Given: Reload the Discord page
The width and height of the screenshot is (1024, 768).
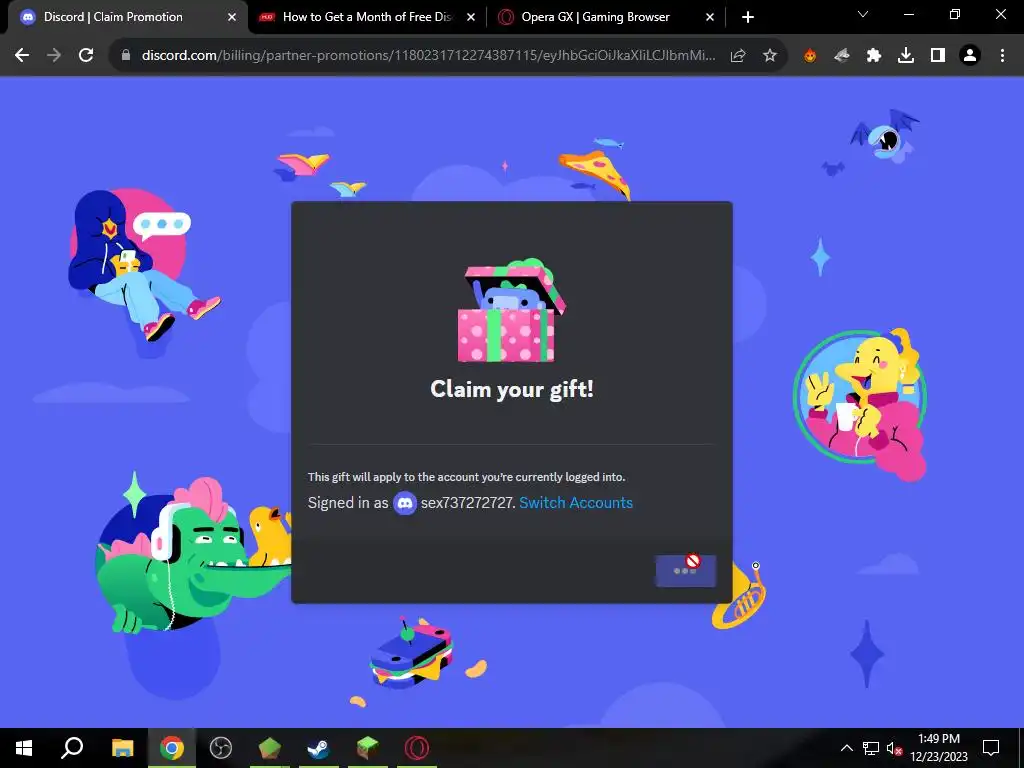Looking at the screenshot, I should pos(86,56).
